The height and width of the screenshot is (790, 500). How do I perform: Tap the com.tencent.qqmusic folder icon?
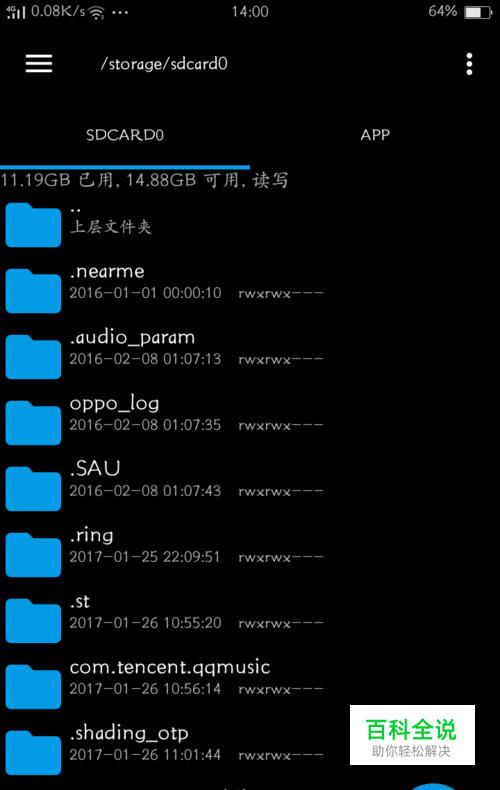tap(33, 687)
